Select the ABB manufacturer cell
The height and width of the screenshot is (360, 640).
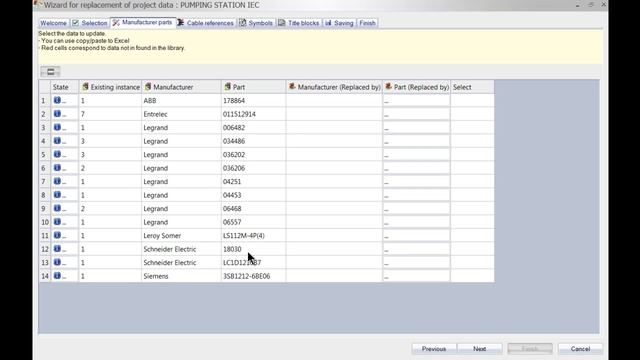point(181,101)
